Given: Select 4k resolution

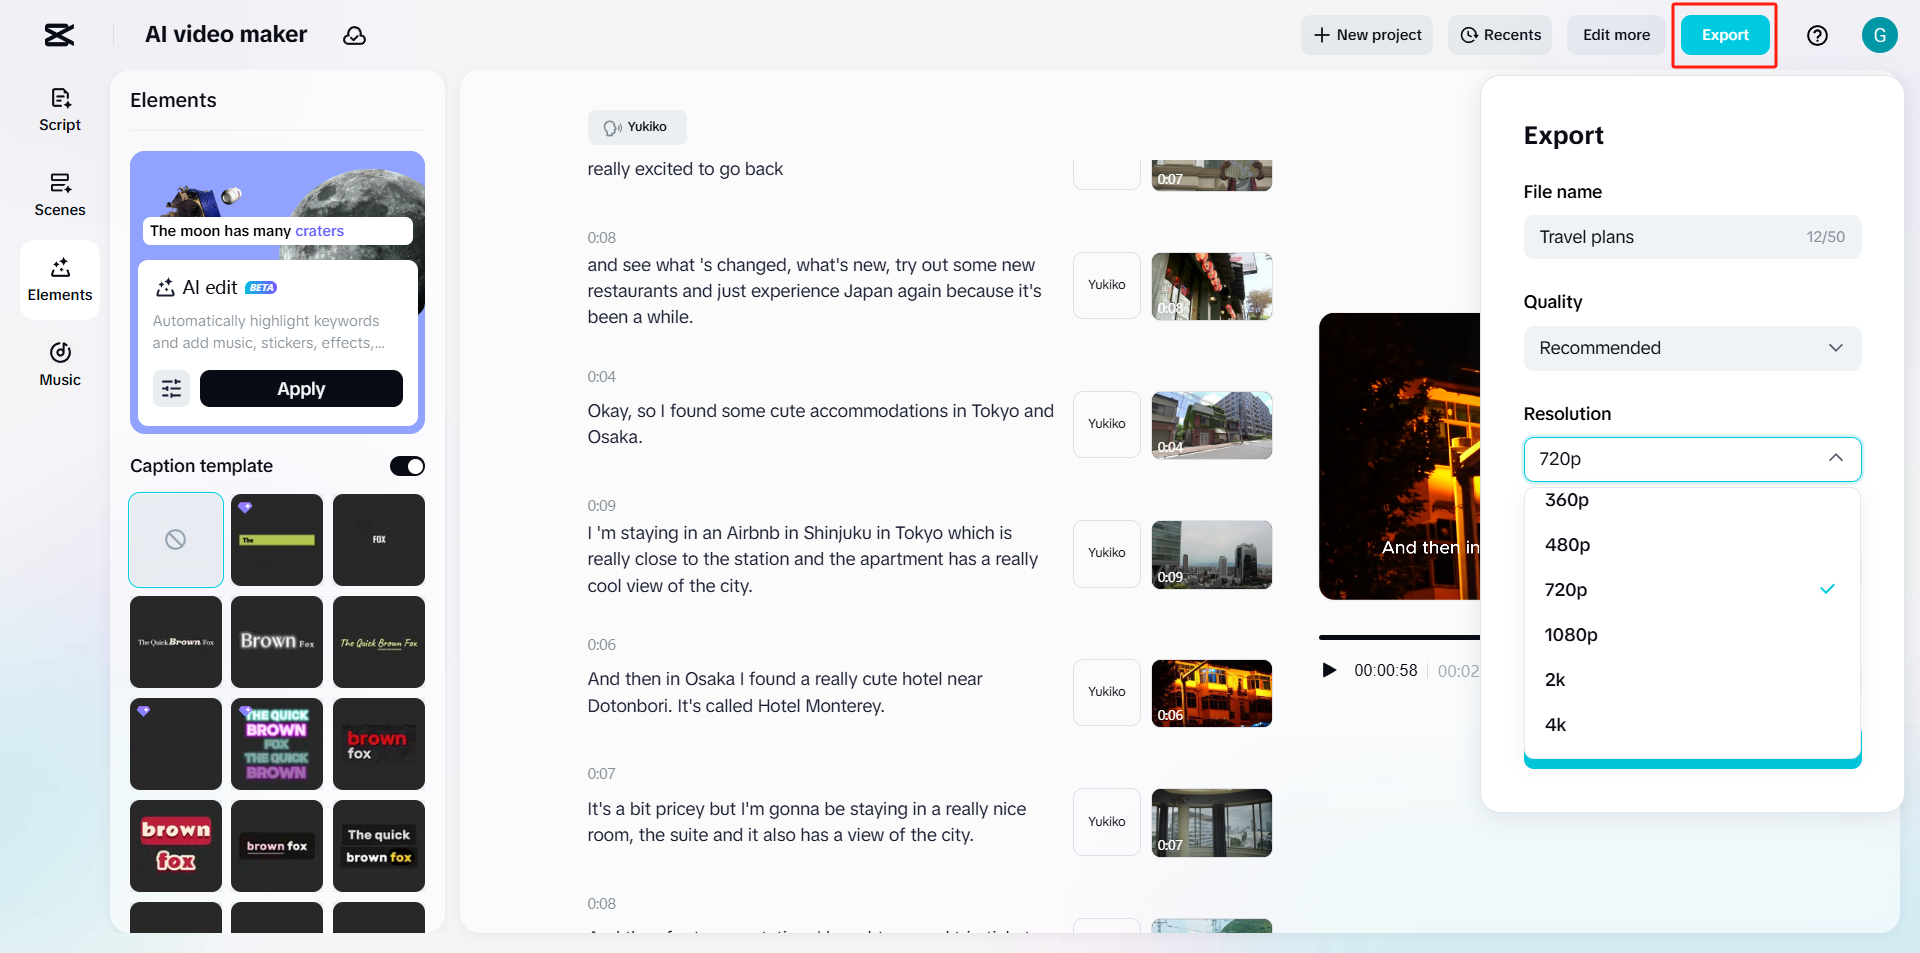Looking at the screenshot, I should (1692, 725).
